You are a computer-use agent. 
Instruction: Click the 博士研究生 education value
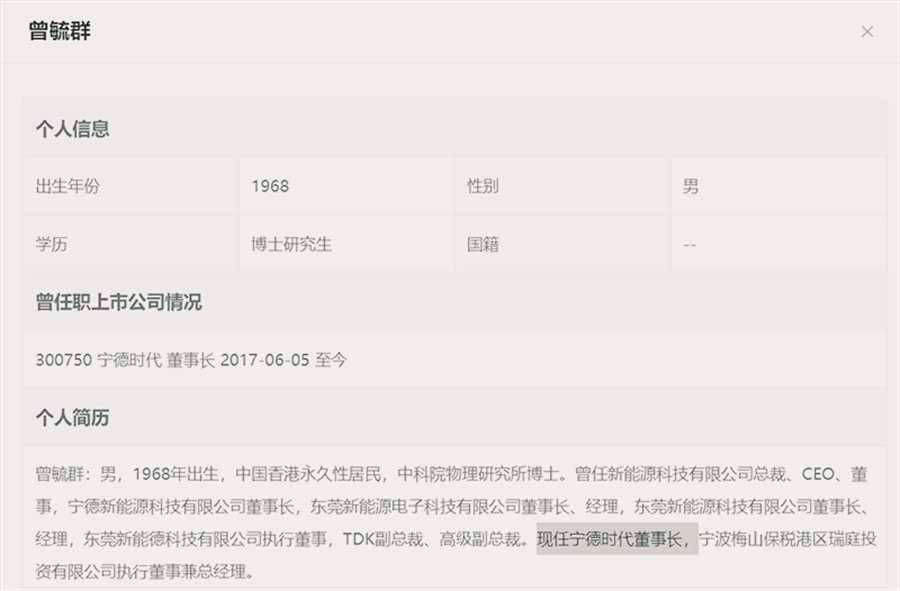coord(292,244)
